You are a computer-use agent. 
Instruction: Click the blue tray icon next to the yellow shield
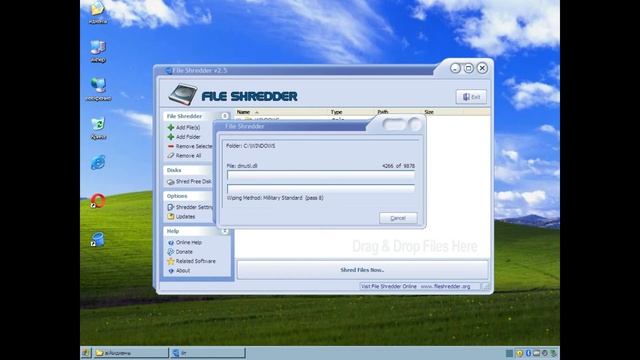click(528, 353)
